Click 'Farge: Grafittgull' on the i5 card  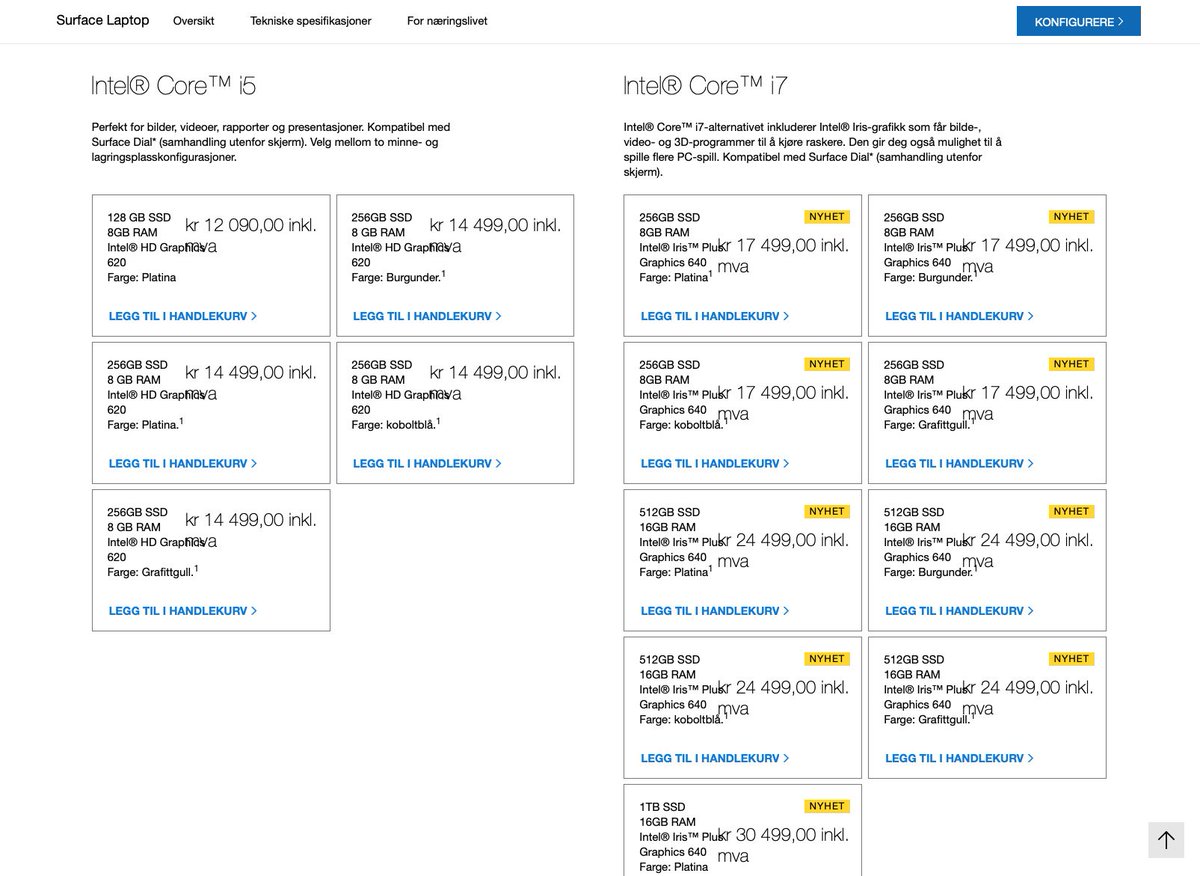[153, 571]
